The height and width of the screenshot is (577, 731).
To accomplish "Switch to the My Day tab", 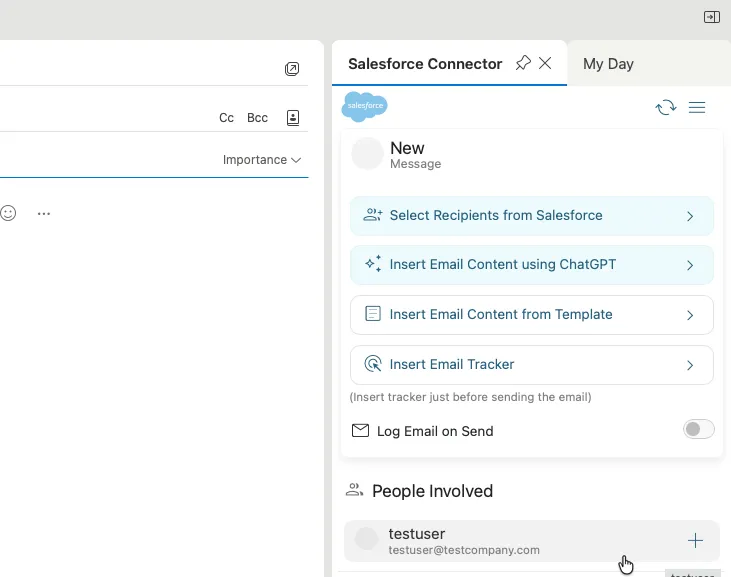I will click(x=608, y=63).
